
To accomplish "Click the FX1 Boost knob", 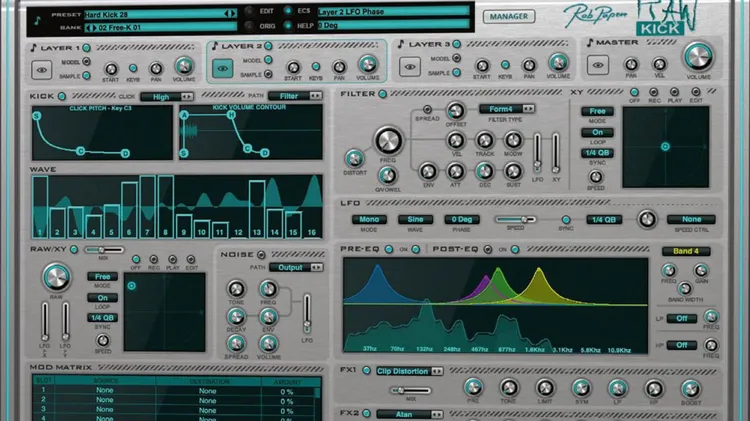I will (x=690, y=389).
